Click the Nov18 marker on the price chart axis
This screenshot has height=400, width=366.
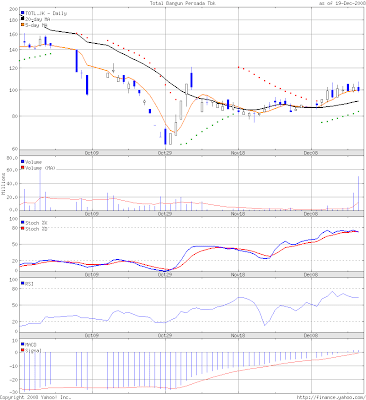(x=238, y=153)
